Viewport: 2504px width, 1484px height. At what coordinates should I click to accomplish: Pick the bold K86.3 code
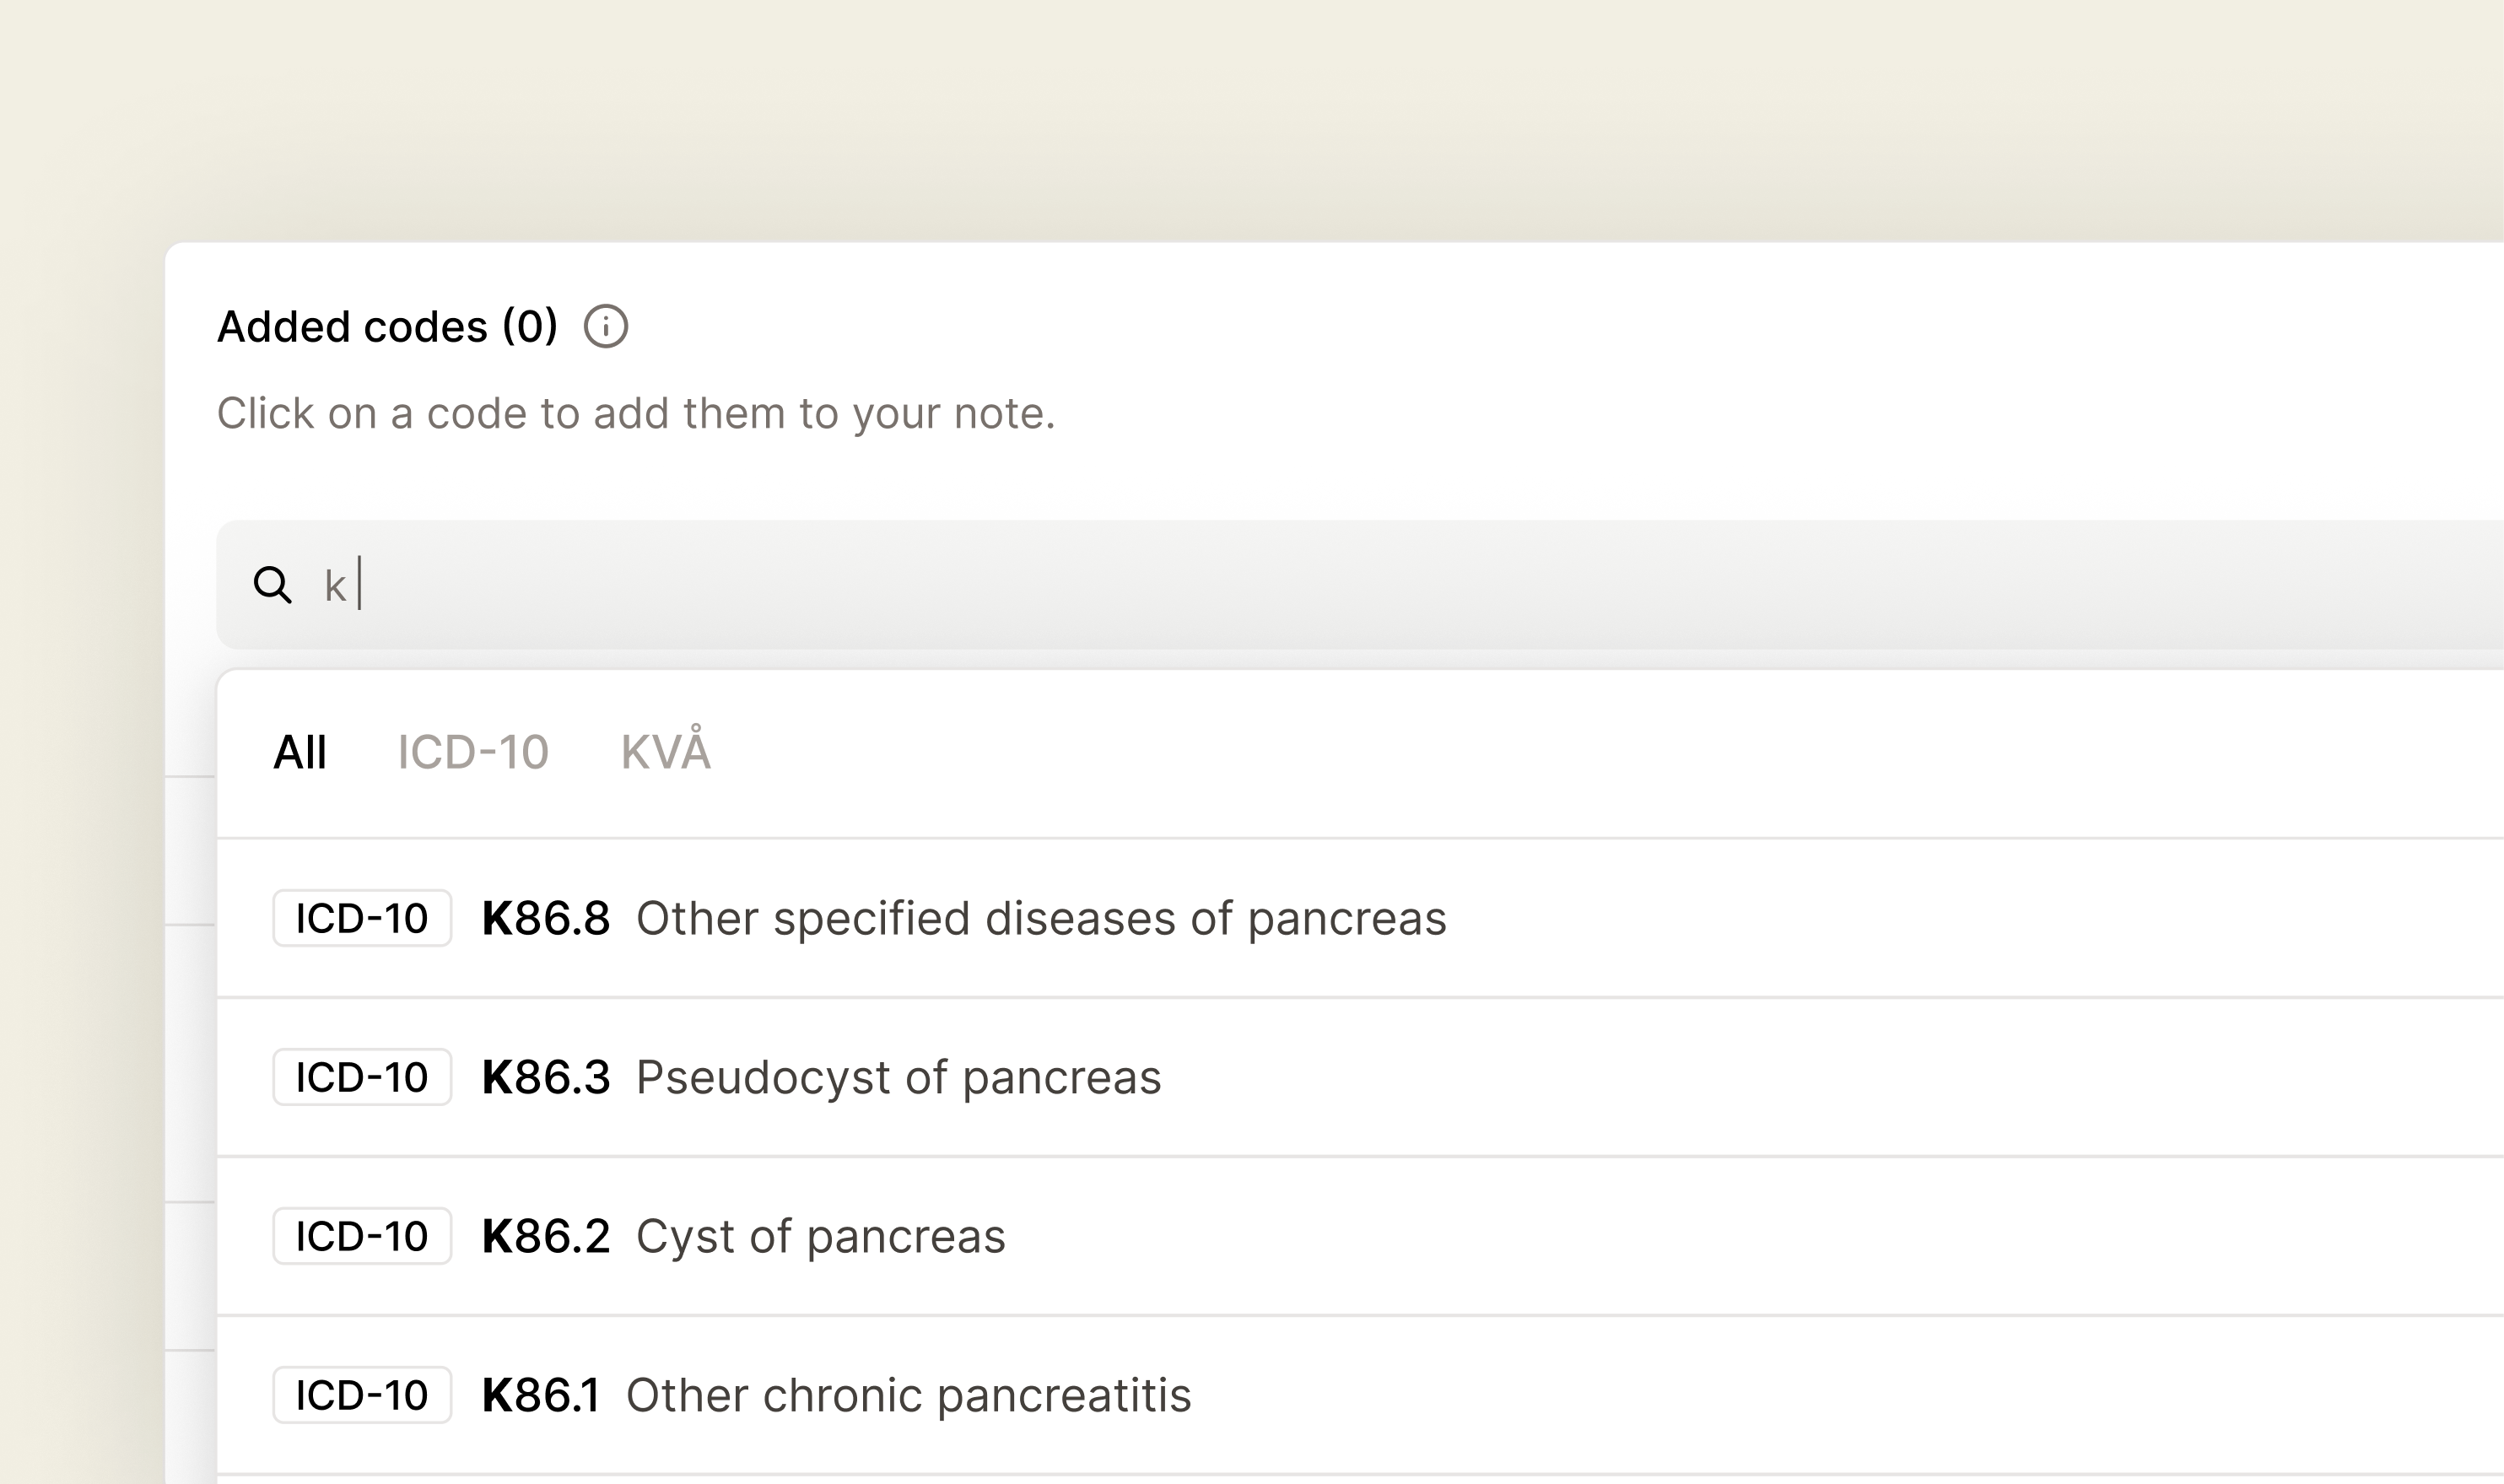546,1078
